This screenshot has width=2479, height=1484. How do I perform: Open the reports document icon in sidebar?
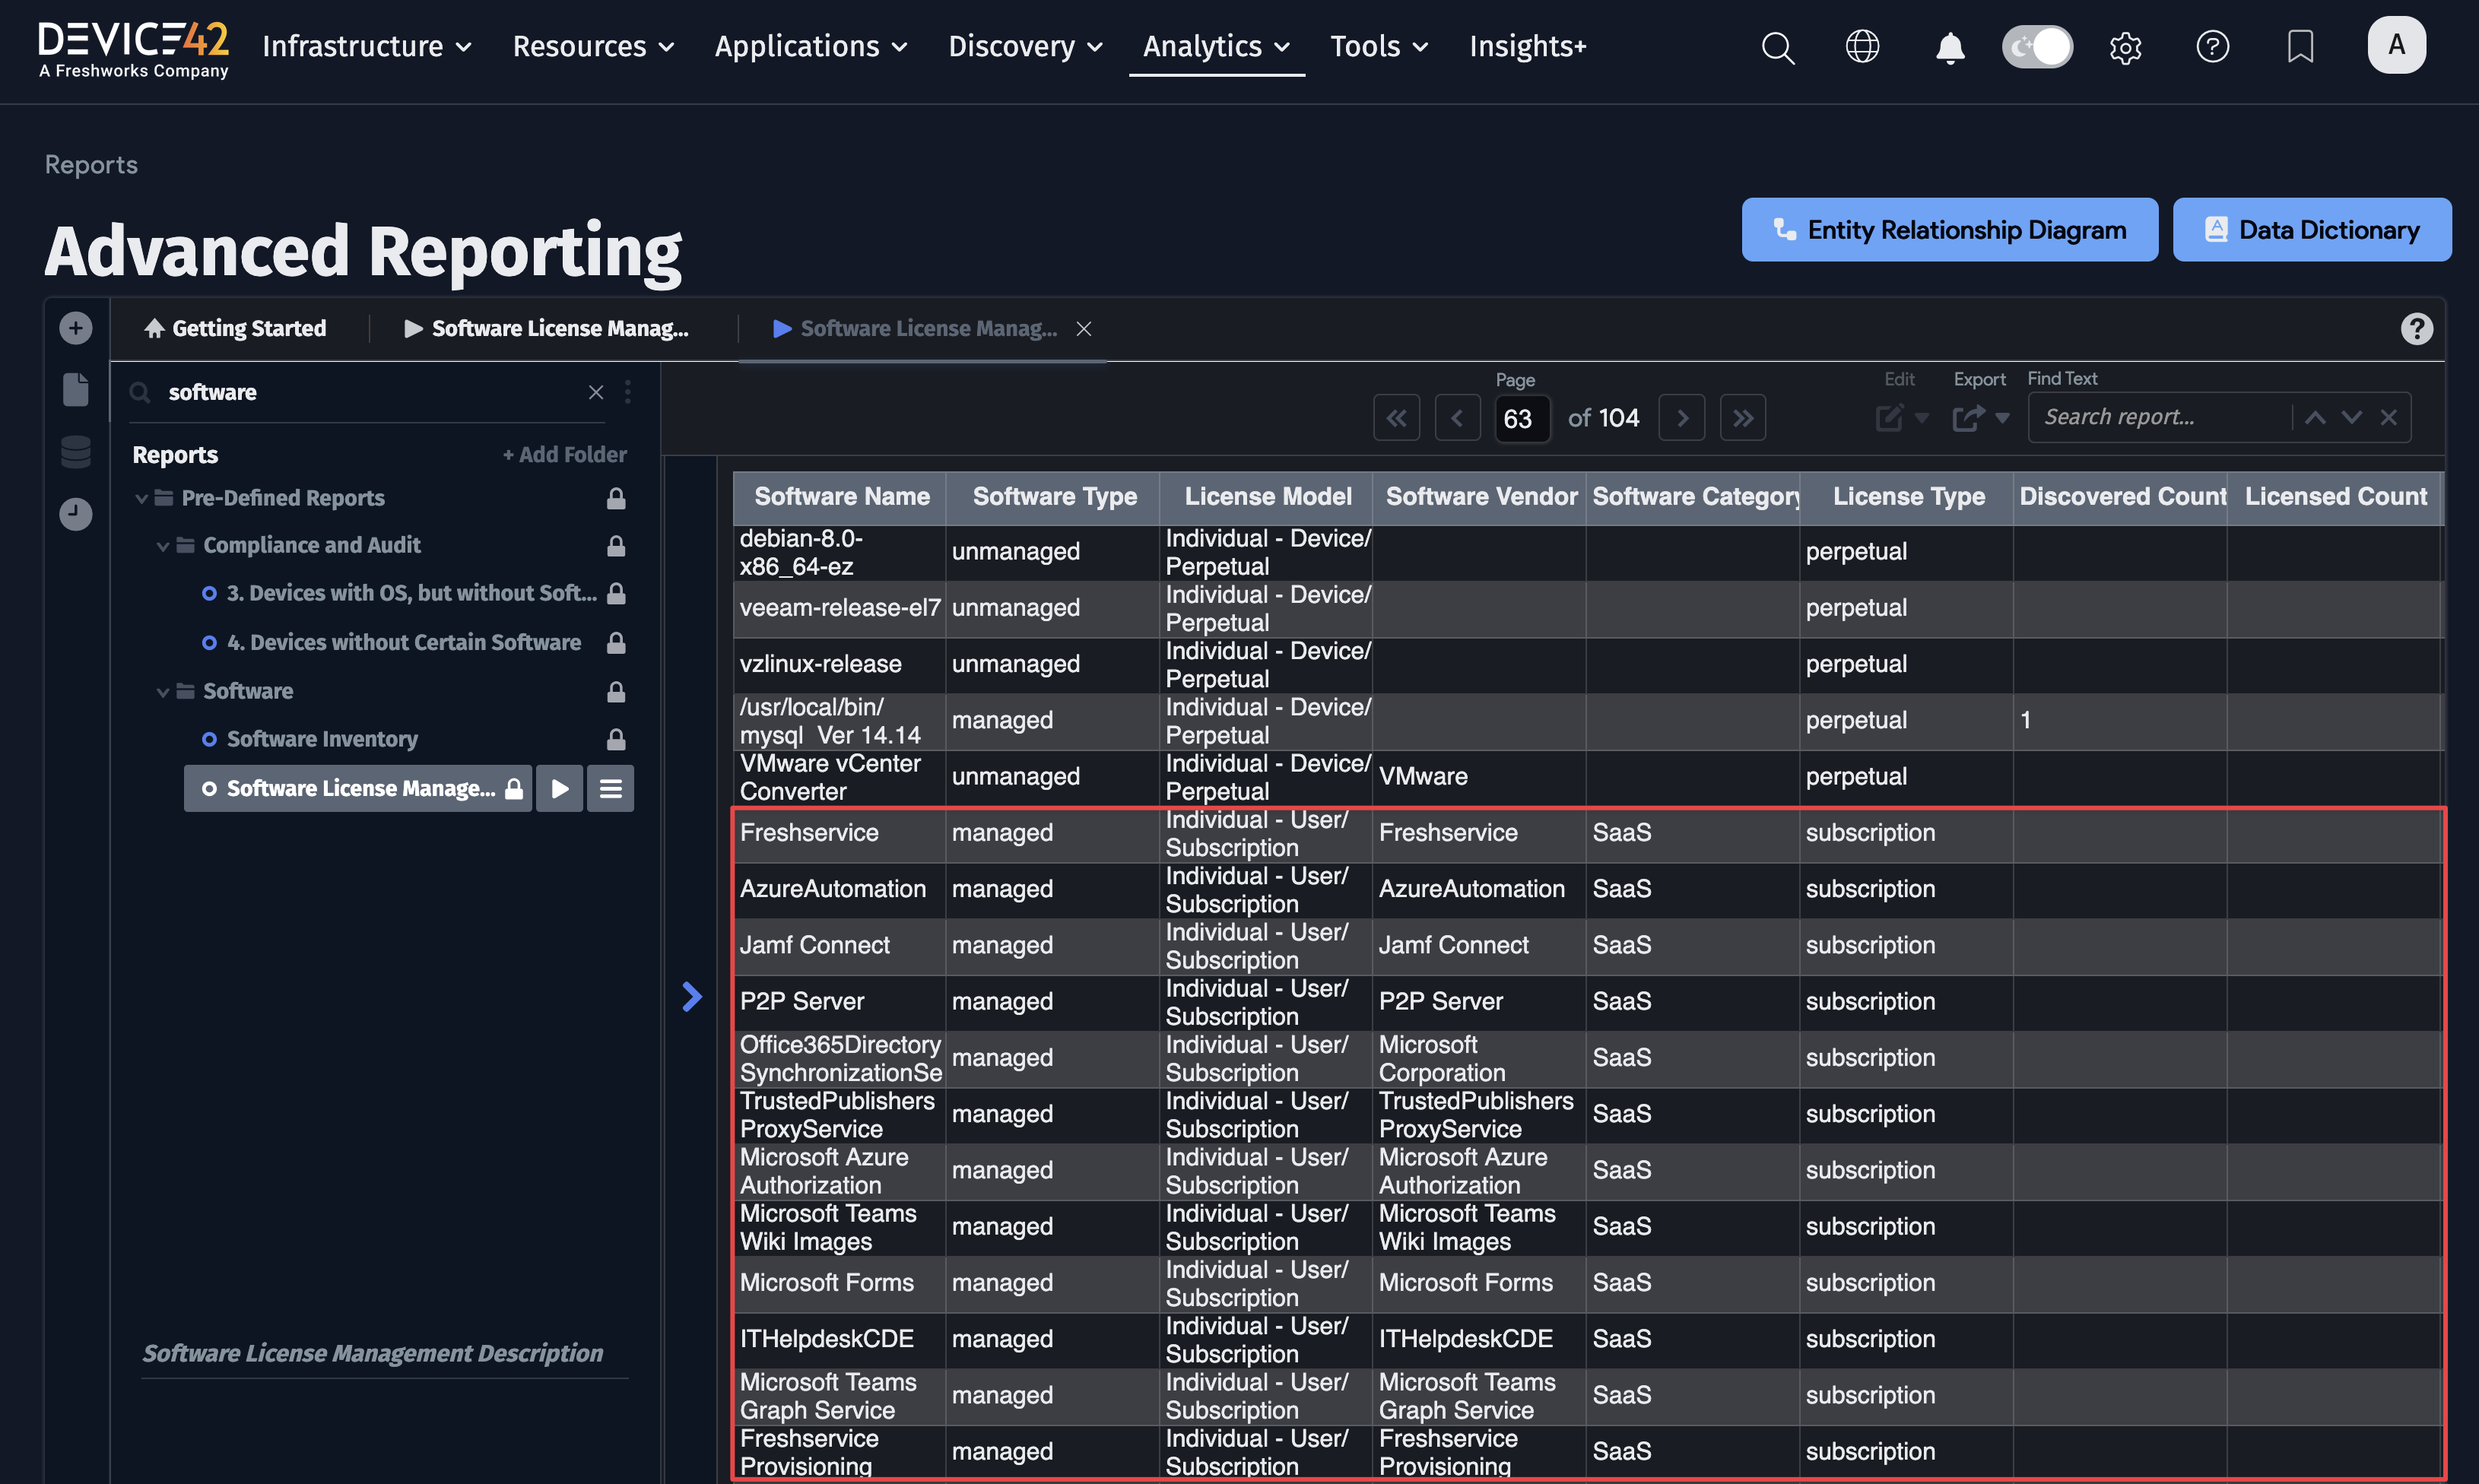pos(75,390)
